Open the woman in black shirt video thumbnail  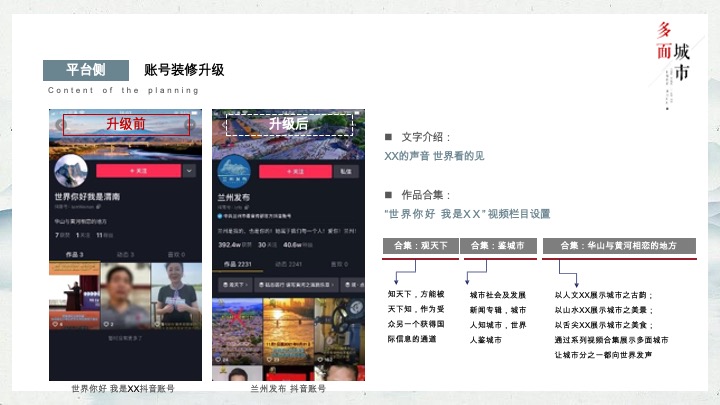click(176, 296)
